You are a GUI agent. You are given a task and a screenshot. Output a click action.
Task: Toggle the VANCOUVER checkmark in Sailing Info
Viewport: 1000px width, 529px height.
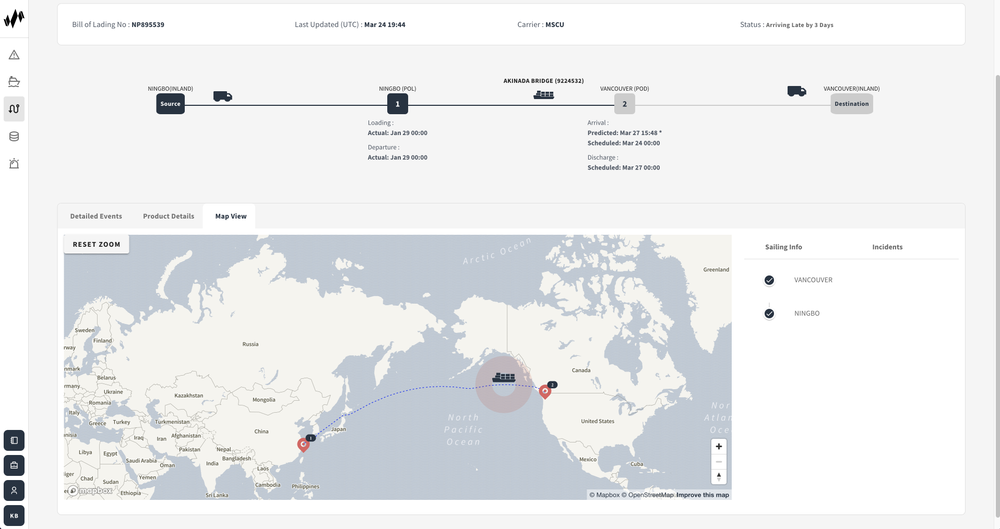click(x=769, y=280)
